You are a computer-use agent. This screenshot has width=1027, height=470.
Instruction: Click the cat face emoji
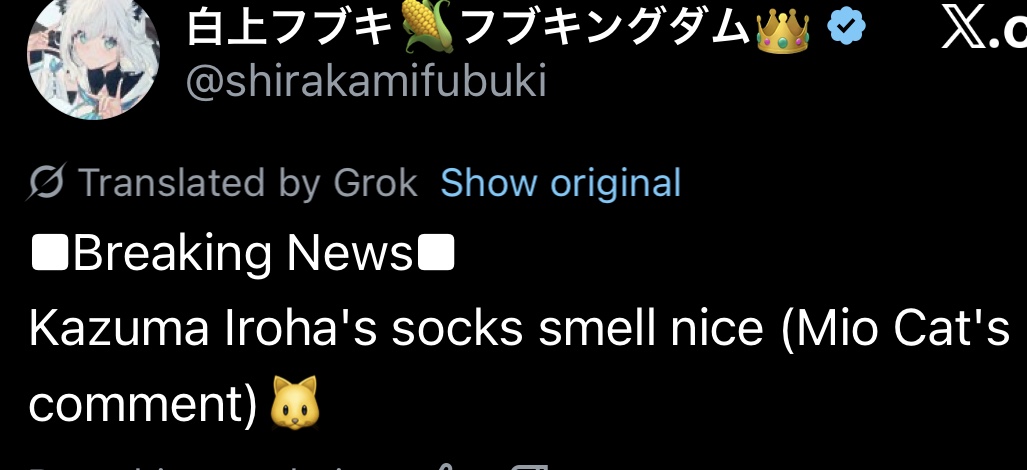pos(295,402)
